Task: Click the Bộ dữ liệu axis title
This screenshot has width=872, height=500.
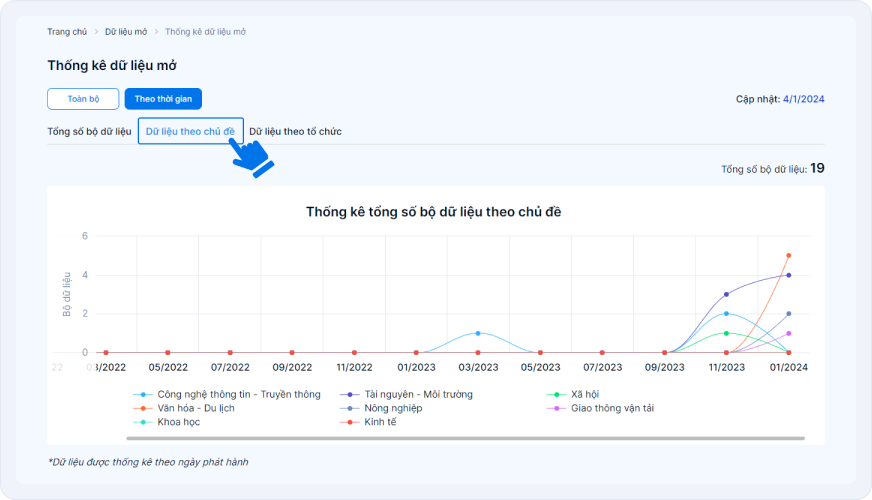Action: tap(67, 294)
